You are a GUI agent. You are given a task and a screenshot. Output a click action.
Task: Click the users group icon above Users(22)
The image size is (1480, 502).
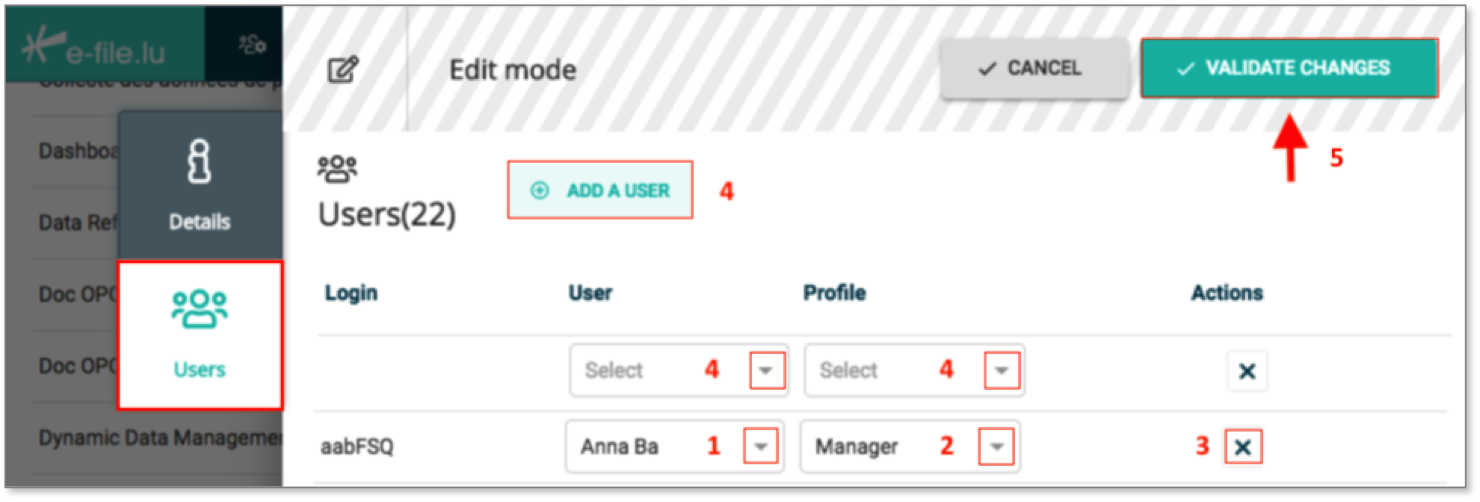(x=337, y=168)
